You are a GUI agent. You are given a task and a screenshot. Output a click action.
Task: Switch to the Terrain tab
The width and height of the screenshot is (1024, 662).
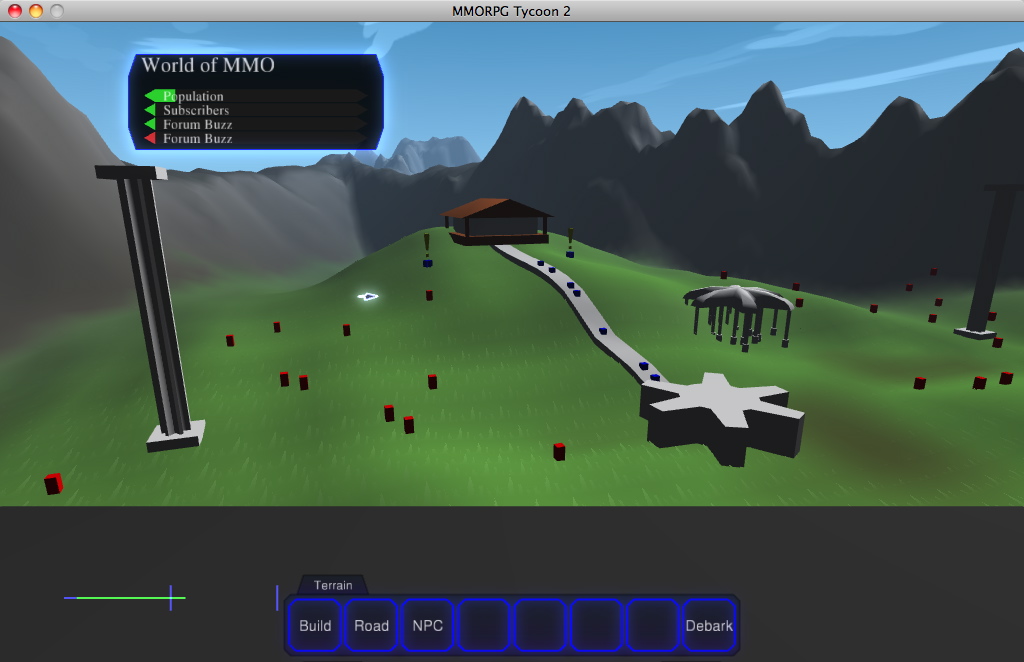click(x=333, y=585)
